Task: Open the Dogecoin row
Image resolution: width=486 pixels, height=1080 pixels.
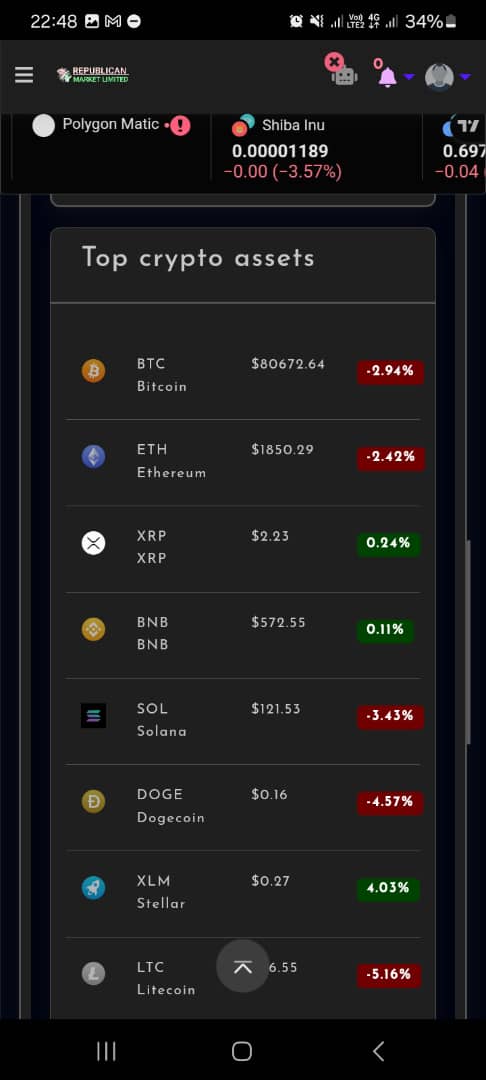Action: pyautogui.click(x=243, y=807)
